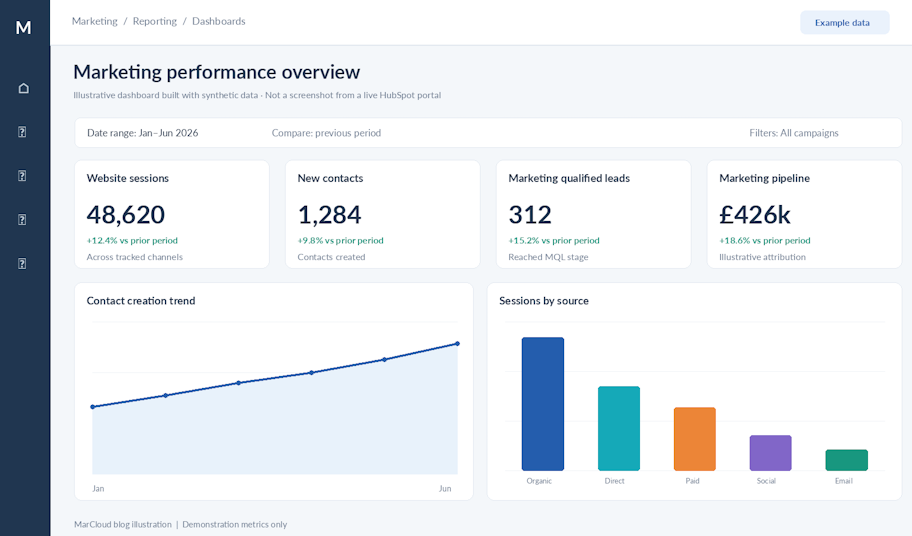Click the M logo in the sidebar
This screenshot has width=912, height=536.
(23, 27)
